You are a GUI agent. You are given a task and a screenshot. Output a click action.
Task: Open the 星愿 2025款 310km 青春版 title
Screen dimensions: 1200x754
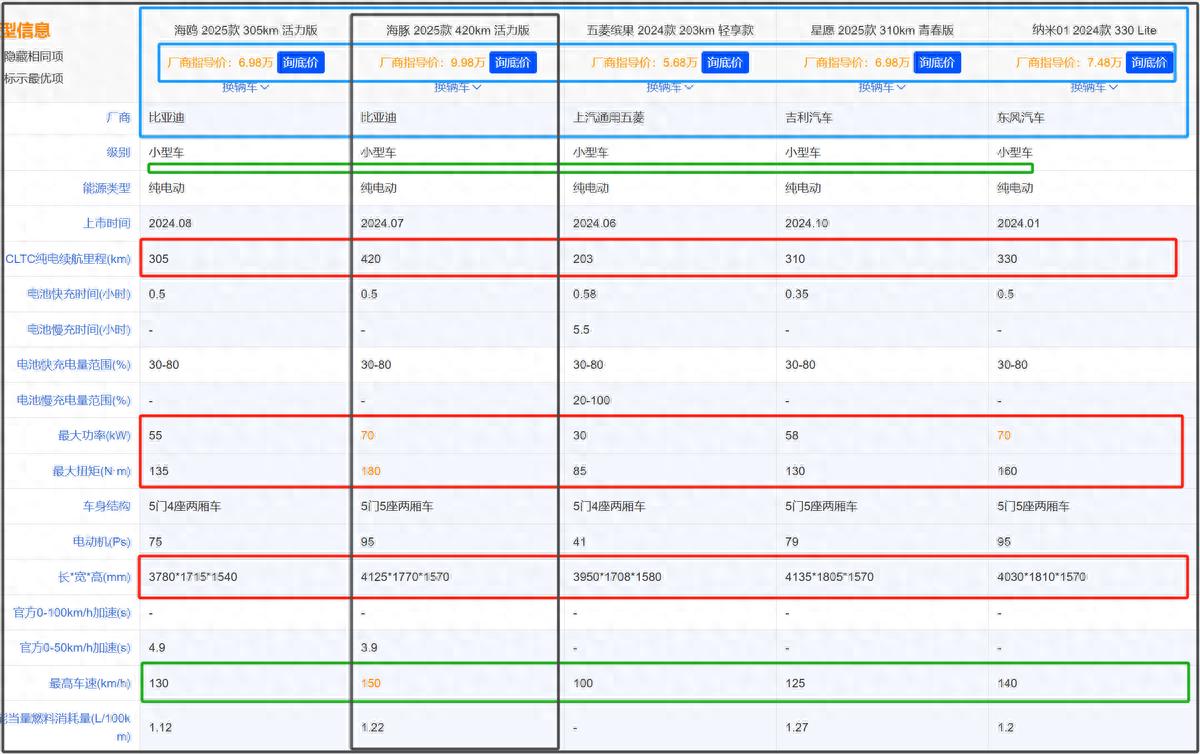click(882, 30)
